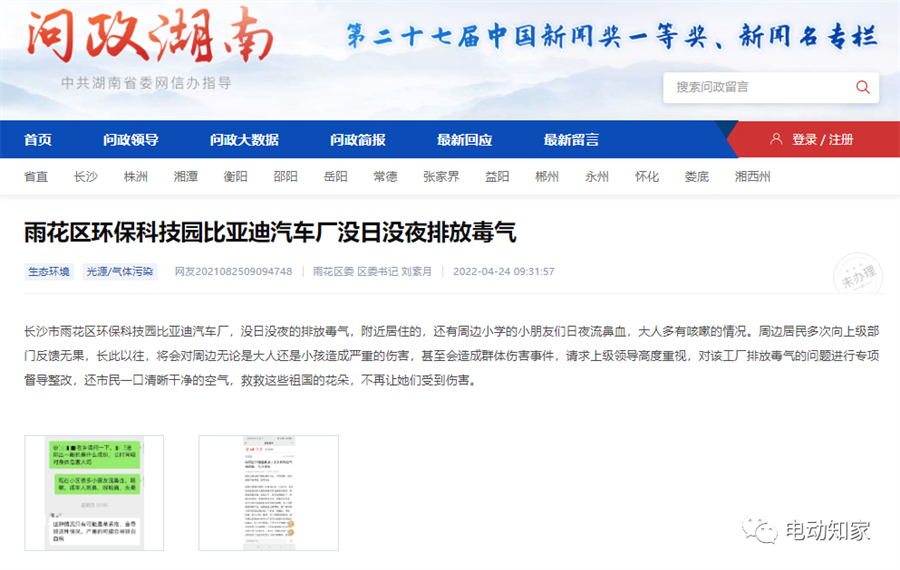Image resolution: width=900 pixels, height=570 pixels.
Task: Click the article title about 比亚迪汽车厂
Action: coord(270,232)
